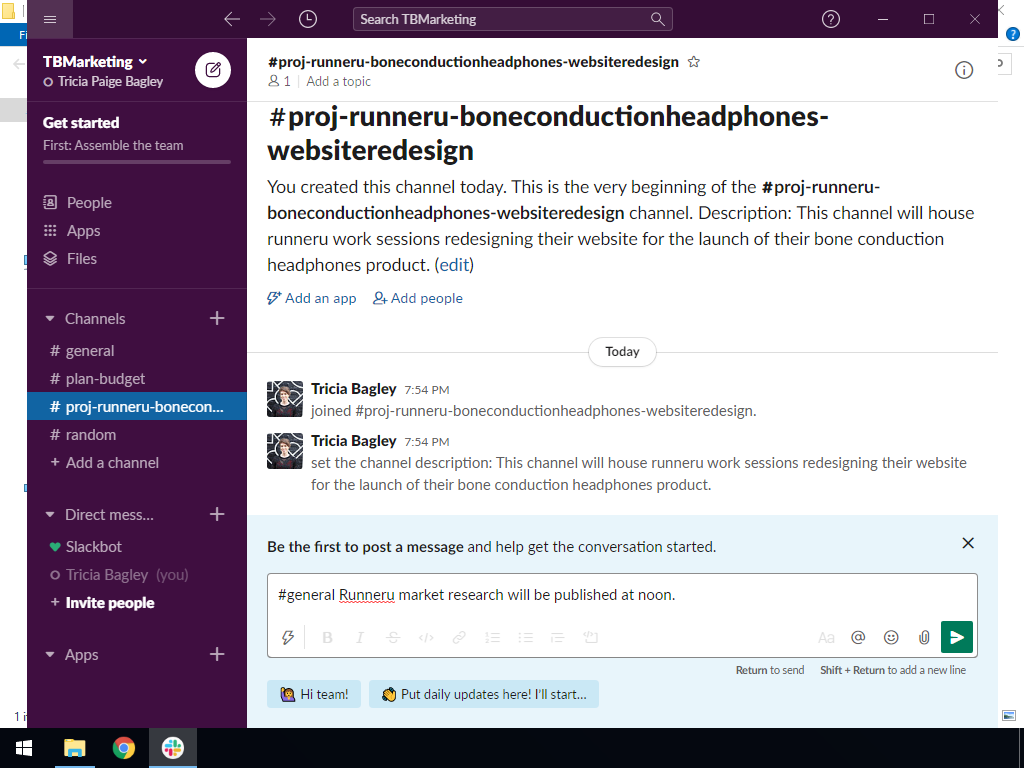This screenshot has height=768, width=1024.
Task: Open shortcuts lightning bolt menu
Action: click(x=287, y=637)
